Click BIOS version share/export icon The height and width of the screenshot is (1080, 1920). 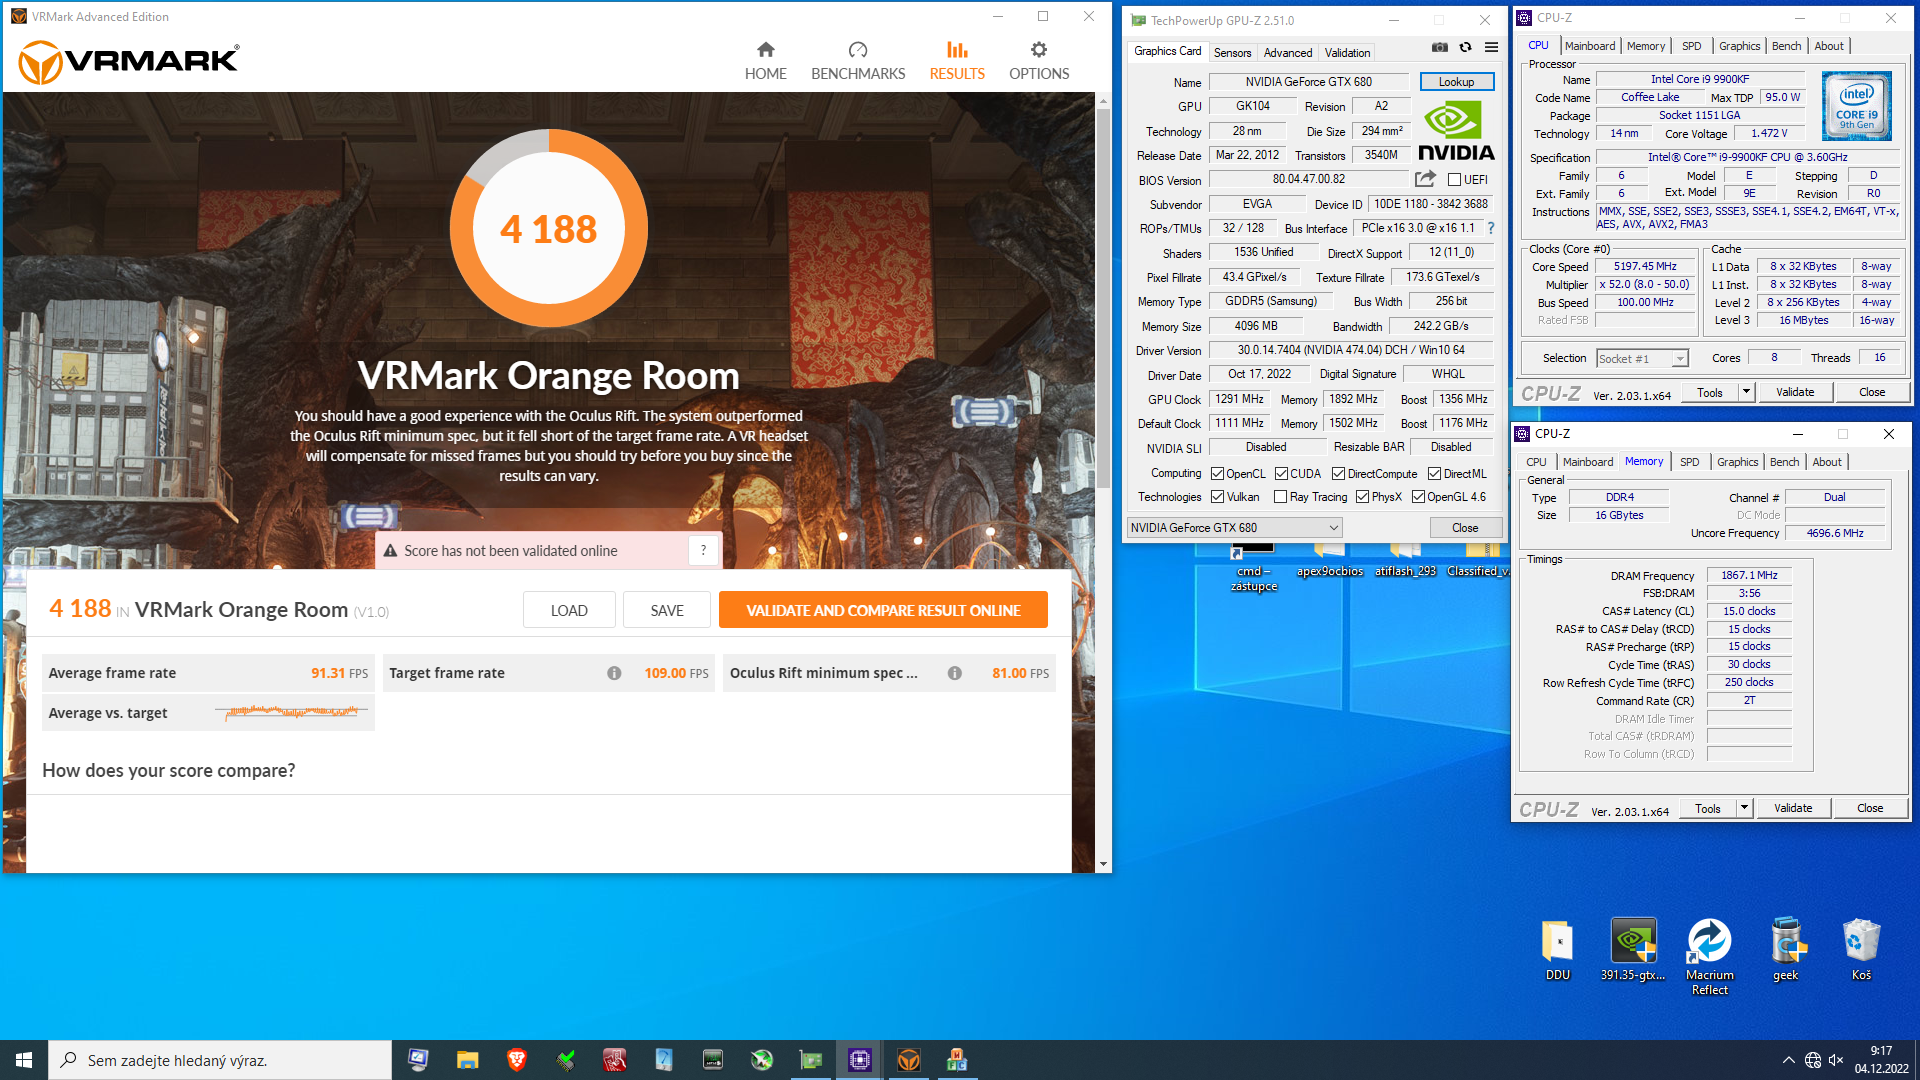(x=1425, y=179)
